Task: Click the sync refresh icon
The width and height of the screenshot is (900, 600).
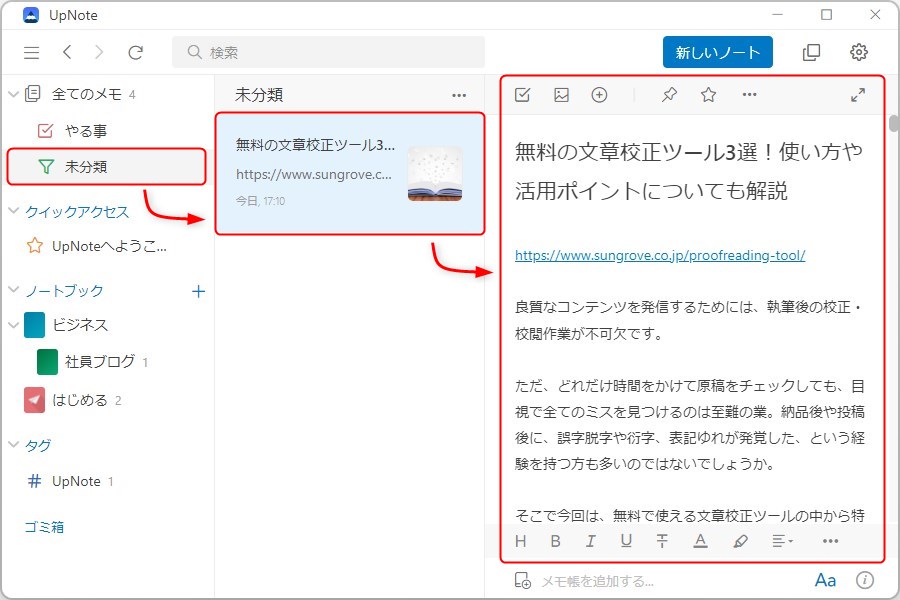Action: coord(135,53)
